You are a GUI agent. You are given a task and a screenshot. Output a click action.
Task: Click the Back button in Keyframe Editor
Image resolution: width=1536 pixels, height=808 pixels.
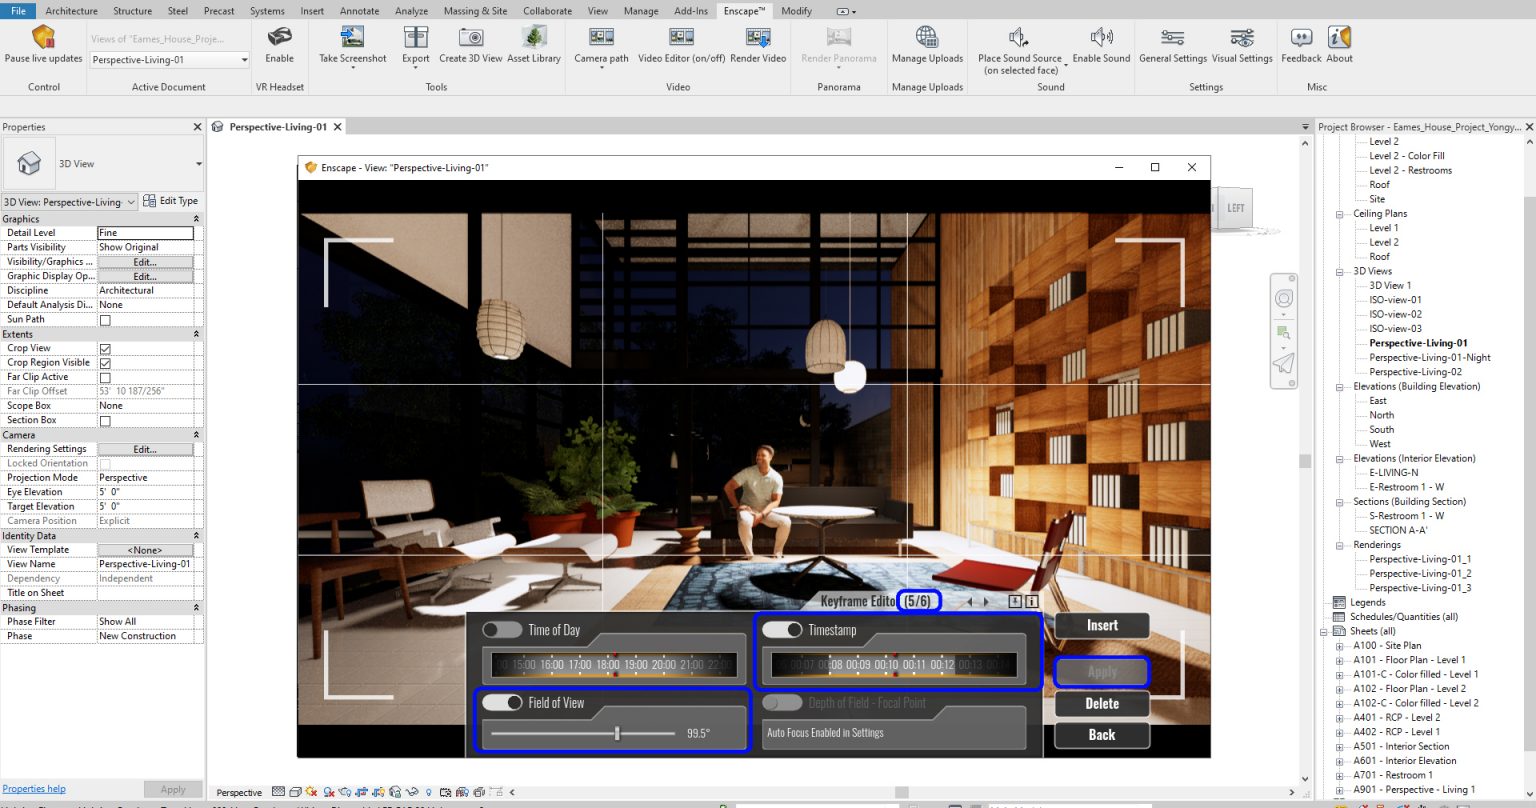click(x=1101, y=735)
